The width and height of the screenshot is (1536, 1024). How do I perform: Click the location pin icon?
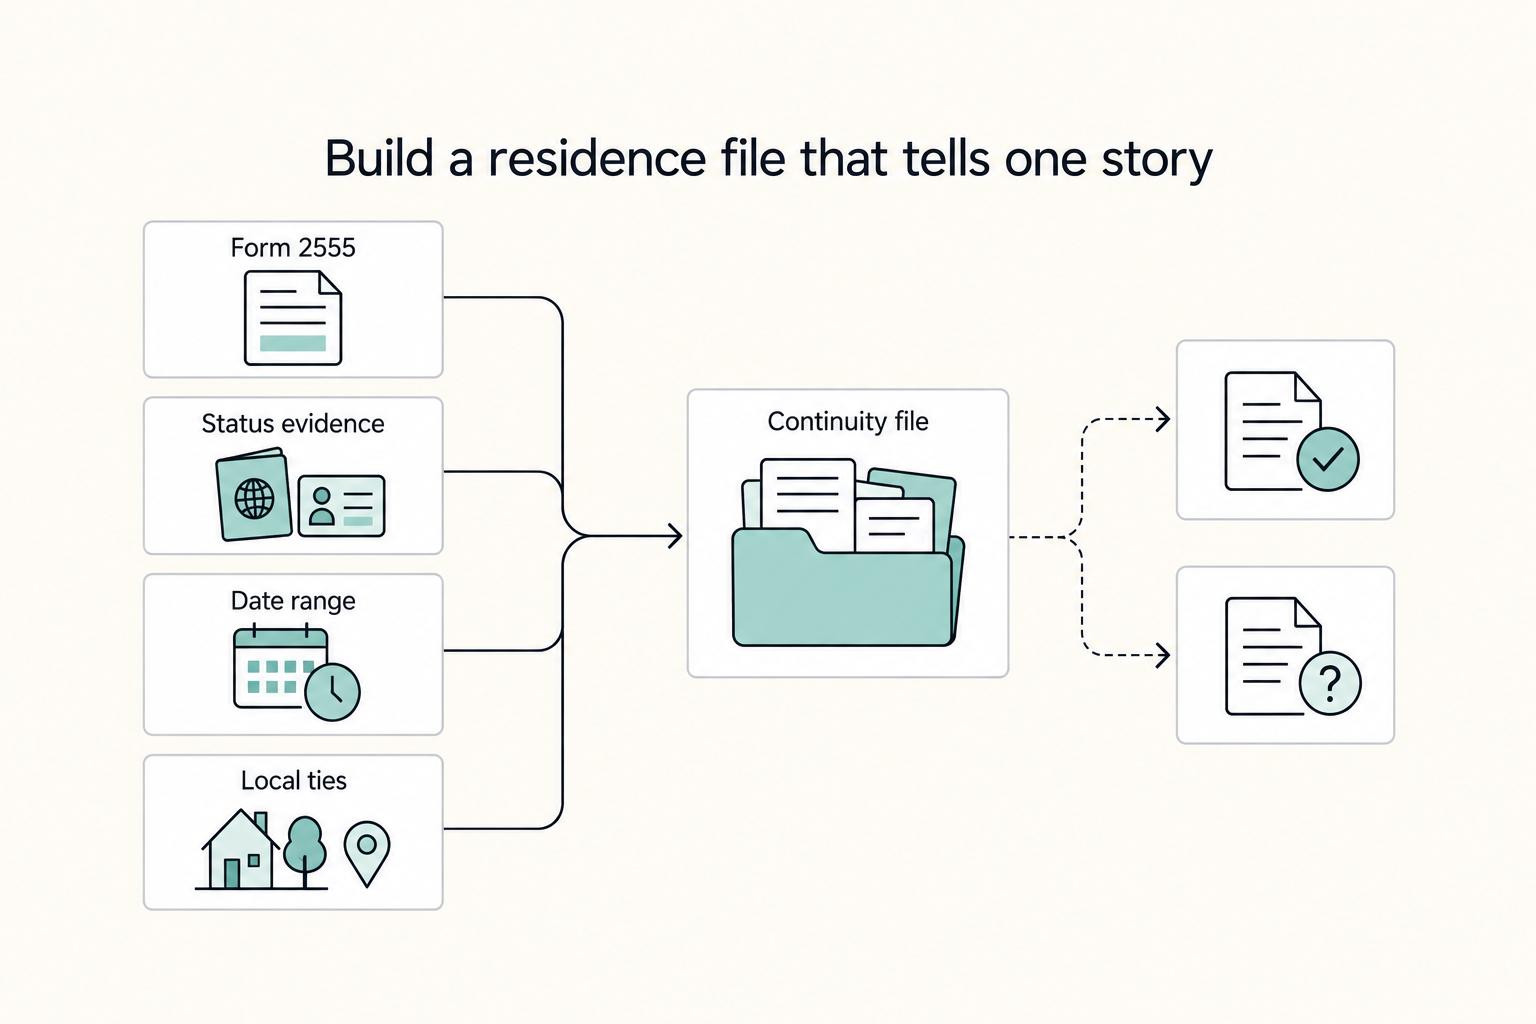tap(367, 854)
